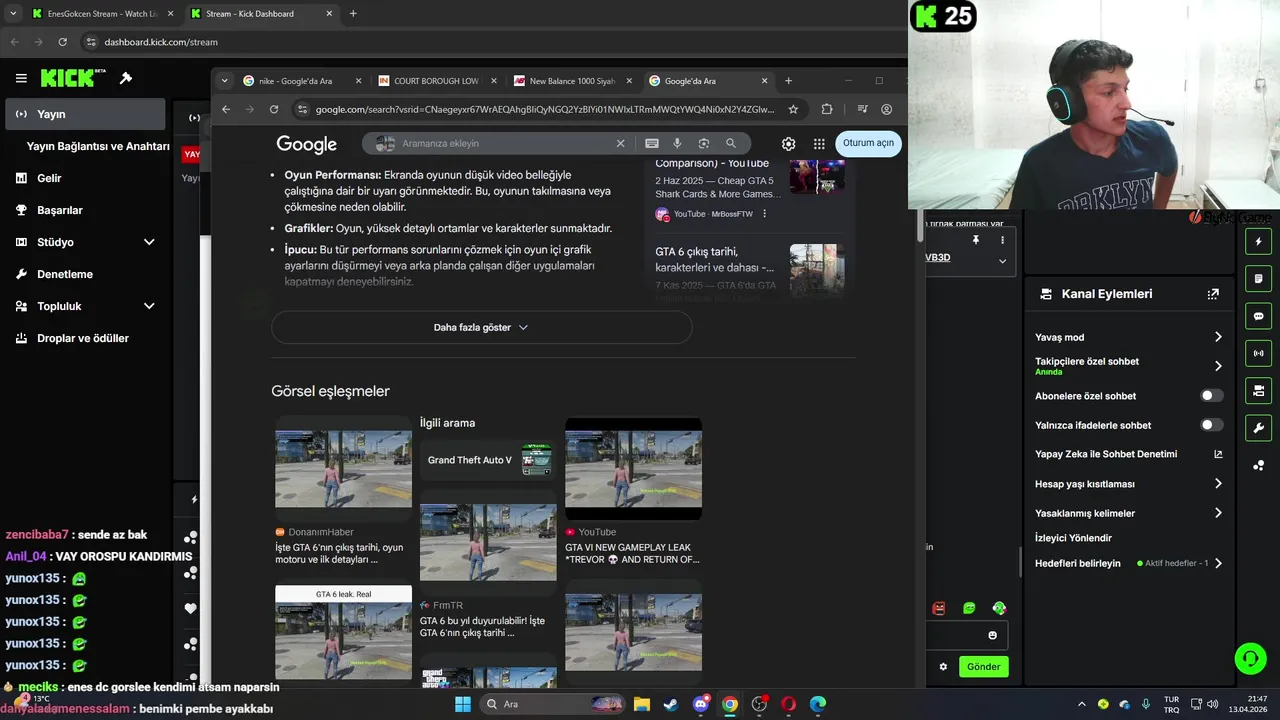The width and height of the screenshot is (1280, 720).
Task: Open the Google apps grid
Action: (x=819, y=144)
